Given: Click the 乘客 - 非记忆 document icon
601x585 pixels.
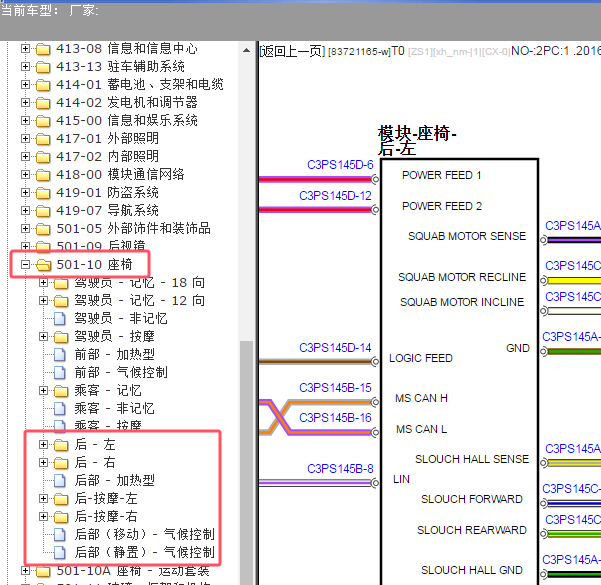Looking at the screenshot, I should click(x=60, y=409).
